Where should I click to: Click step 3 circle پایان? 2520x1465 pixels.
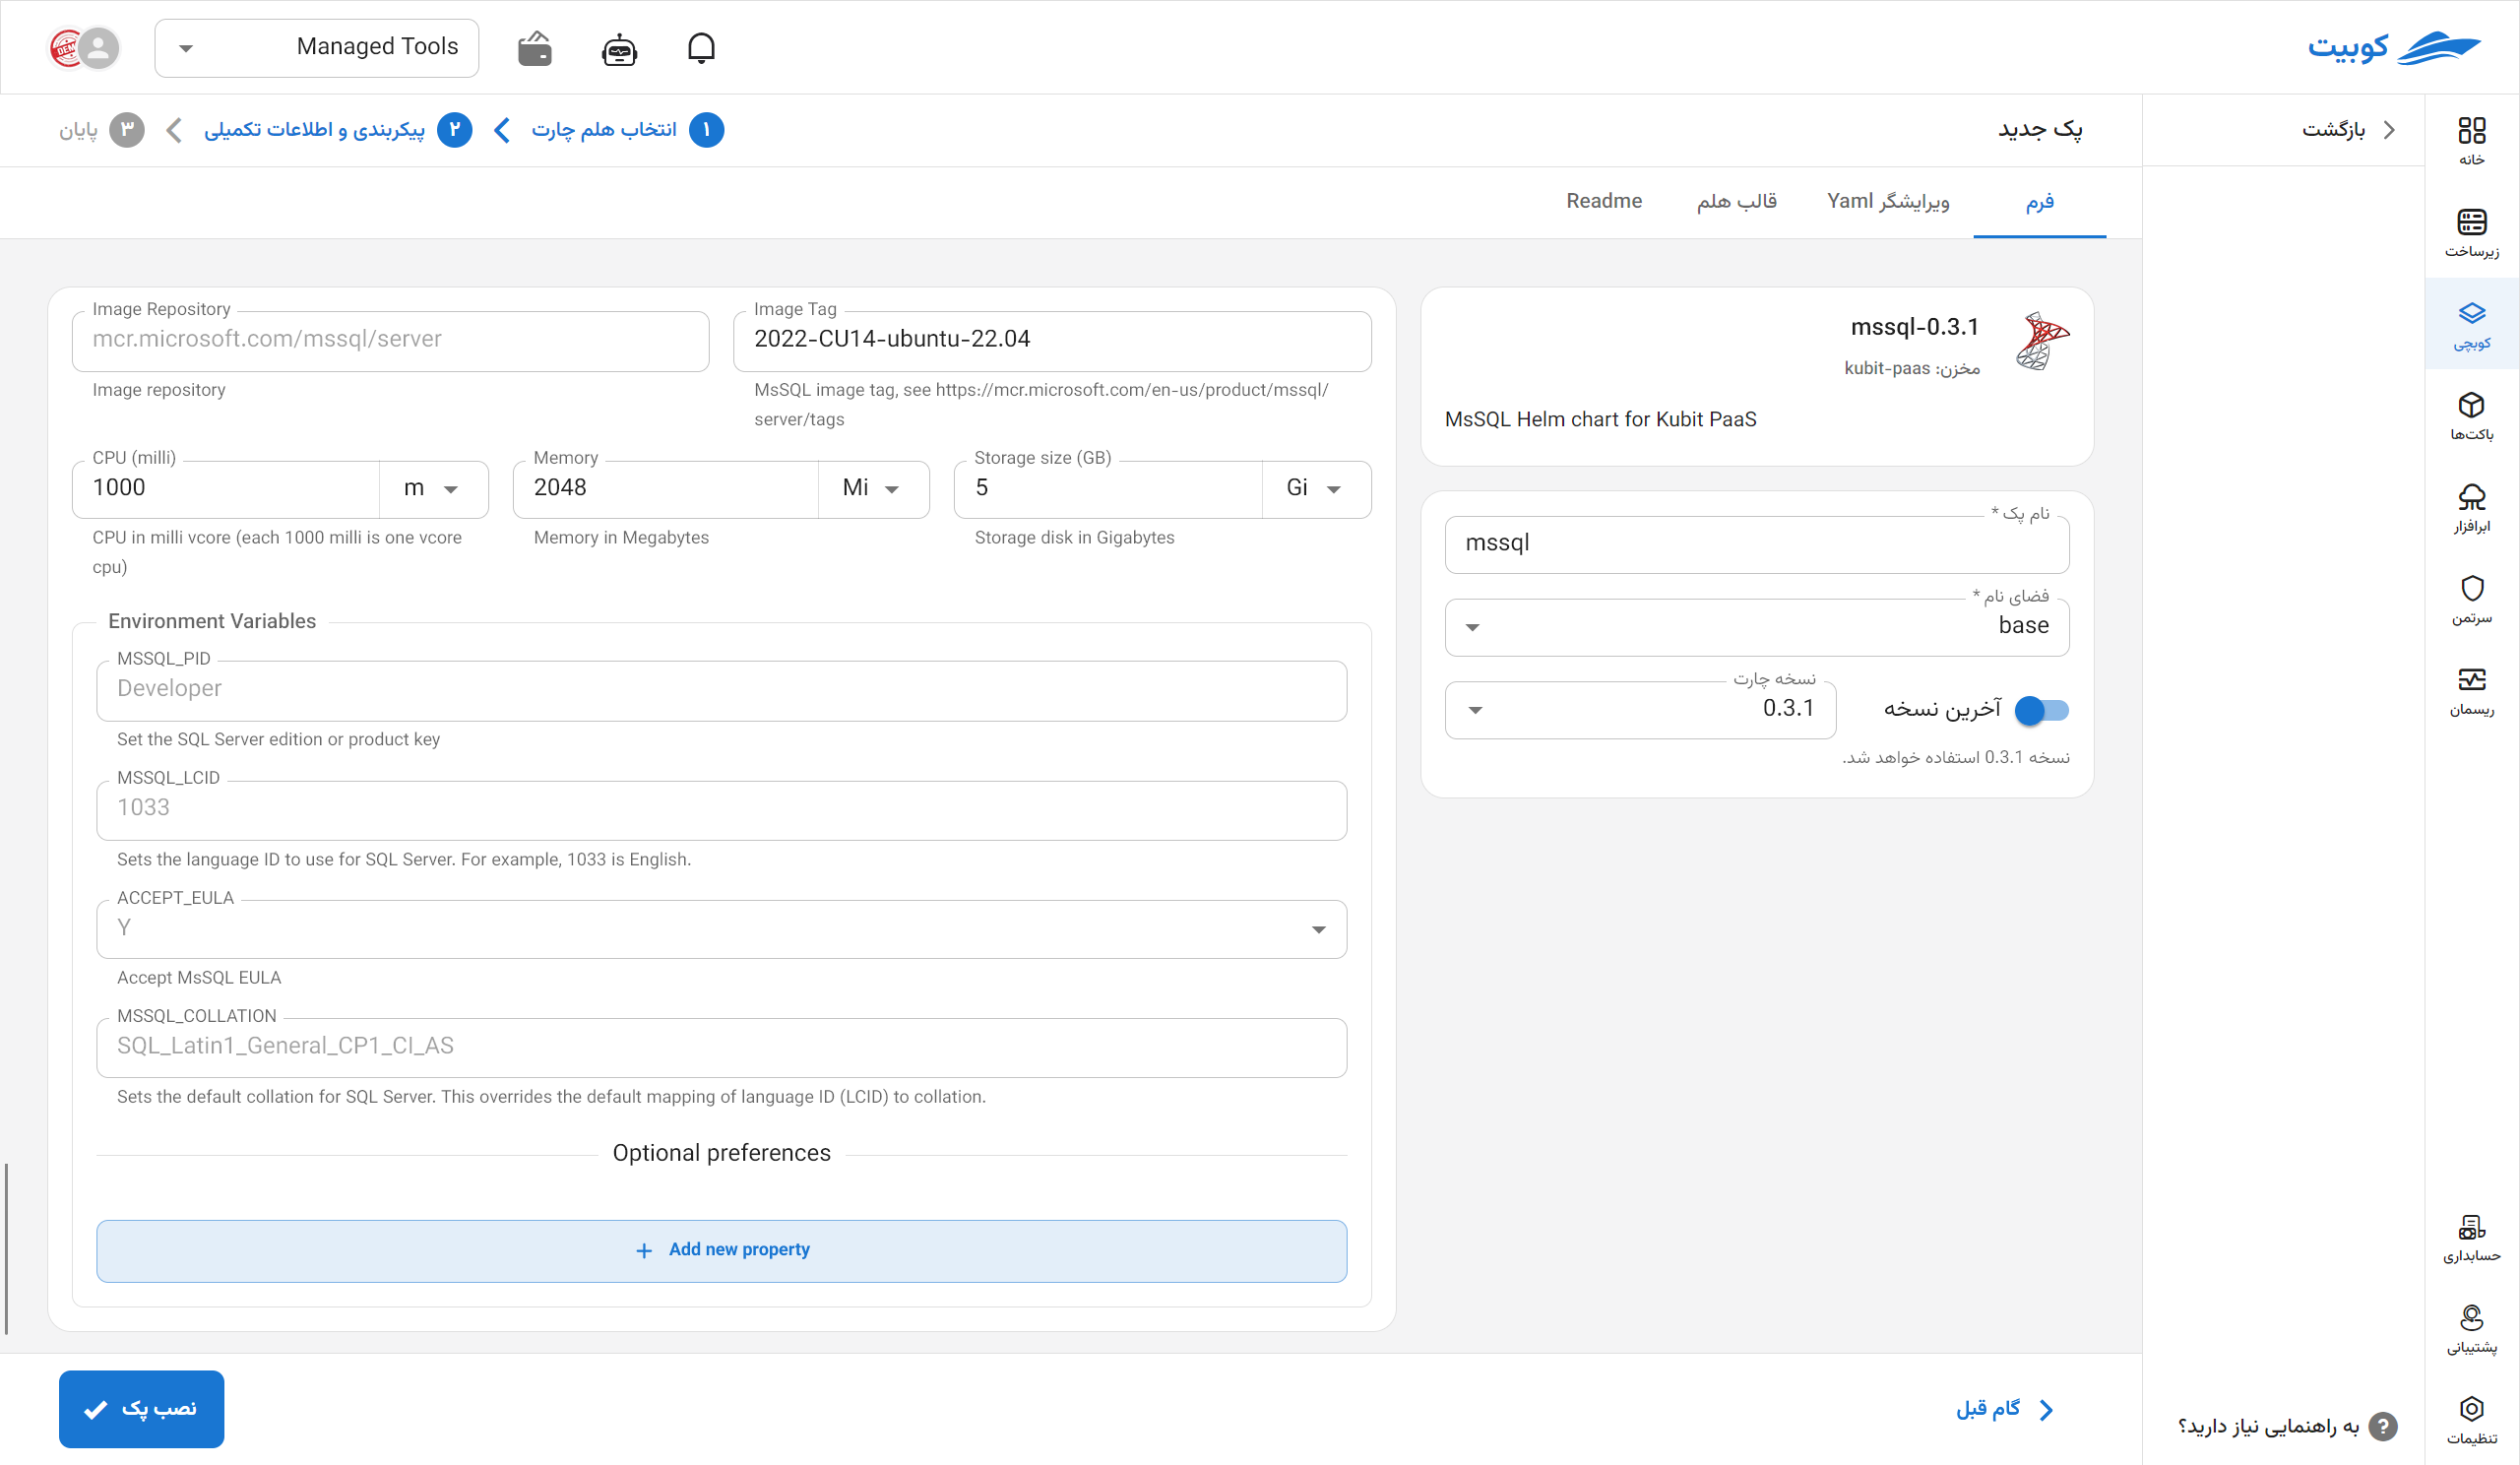(127, 130)
